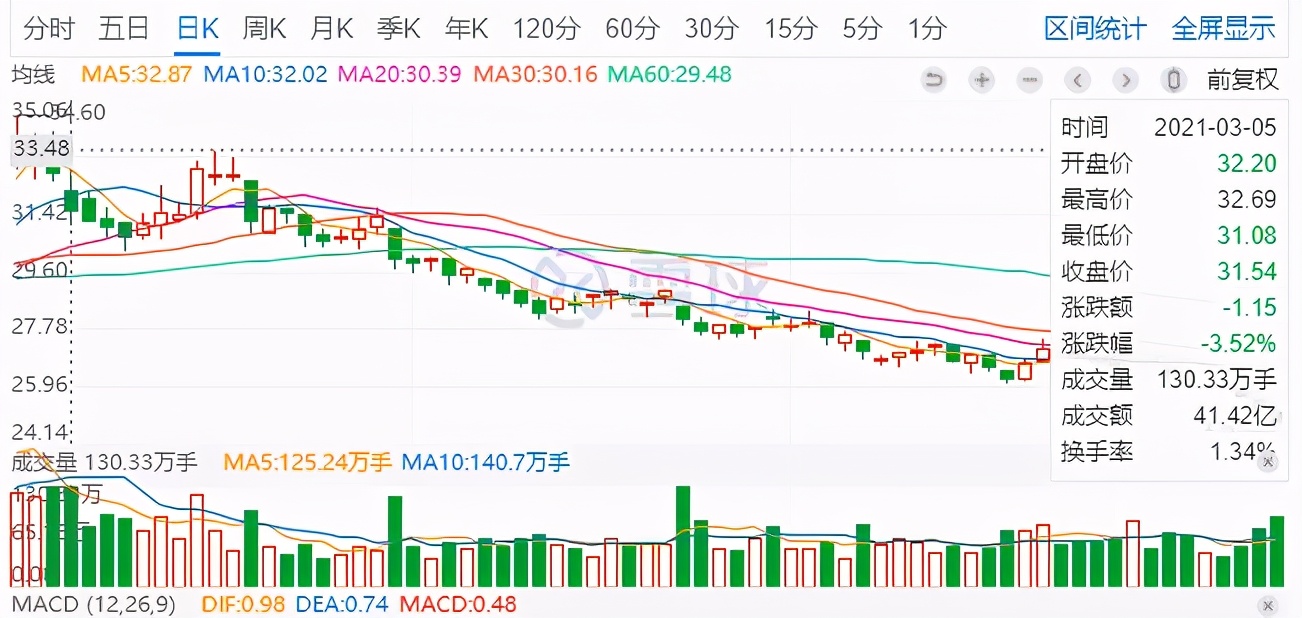This screenshot has width=1302, height=618.
Task: Switch to the 分时 chart tab
Action: [x=48, y=29]
